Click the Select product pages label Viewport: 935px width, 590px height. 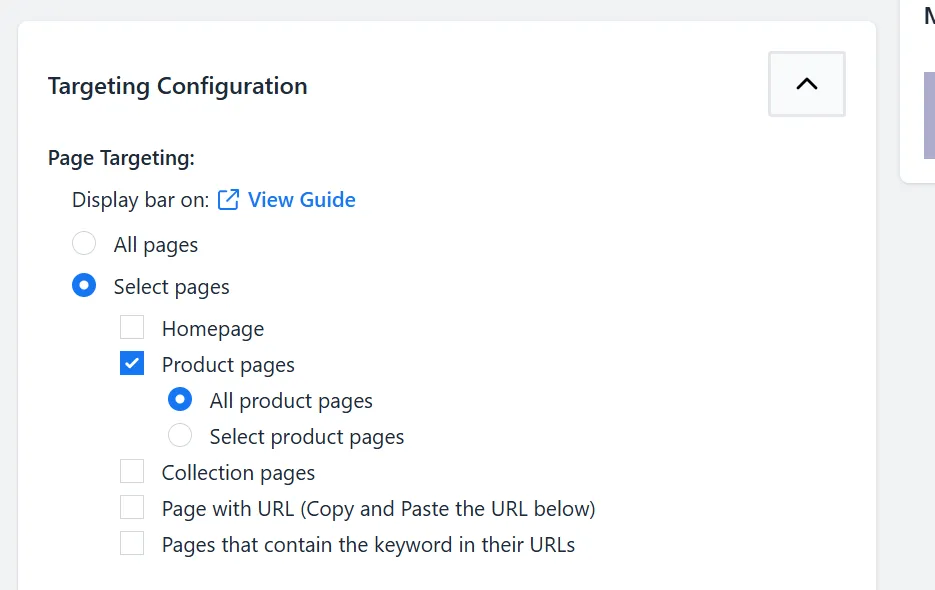[x=307, y=437]
